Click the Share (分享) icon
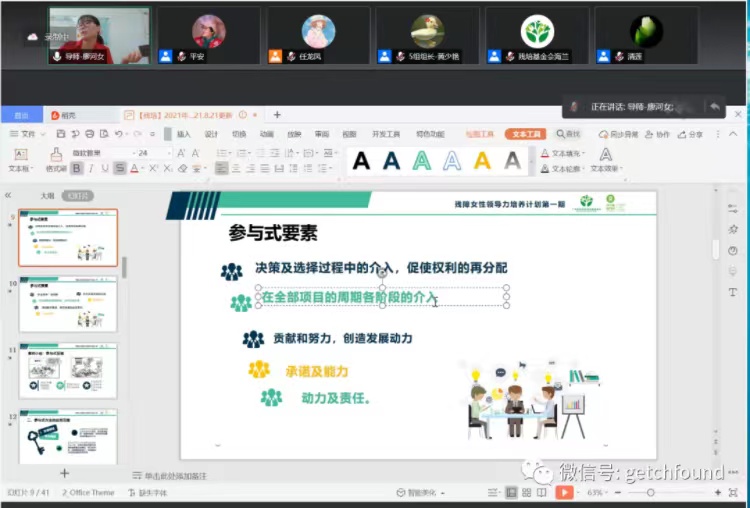 691,134
